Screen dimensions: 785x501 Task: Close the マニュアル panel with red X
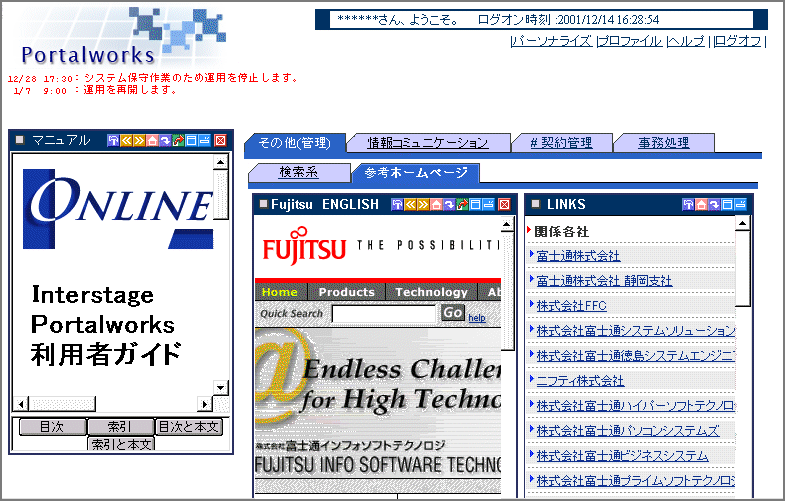click(220, 141)
